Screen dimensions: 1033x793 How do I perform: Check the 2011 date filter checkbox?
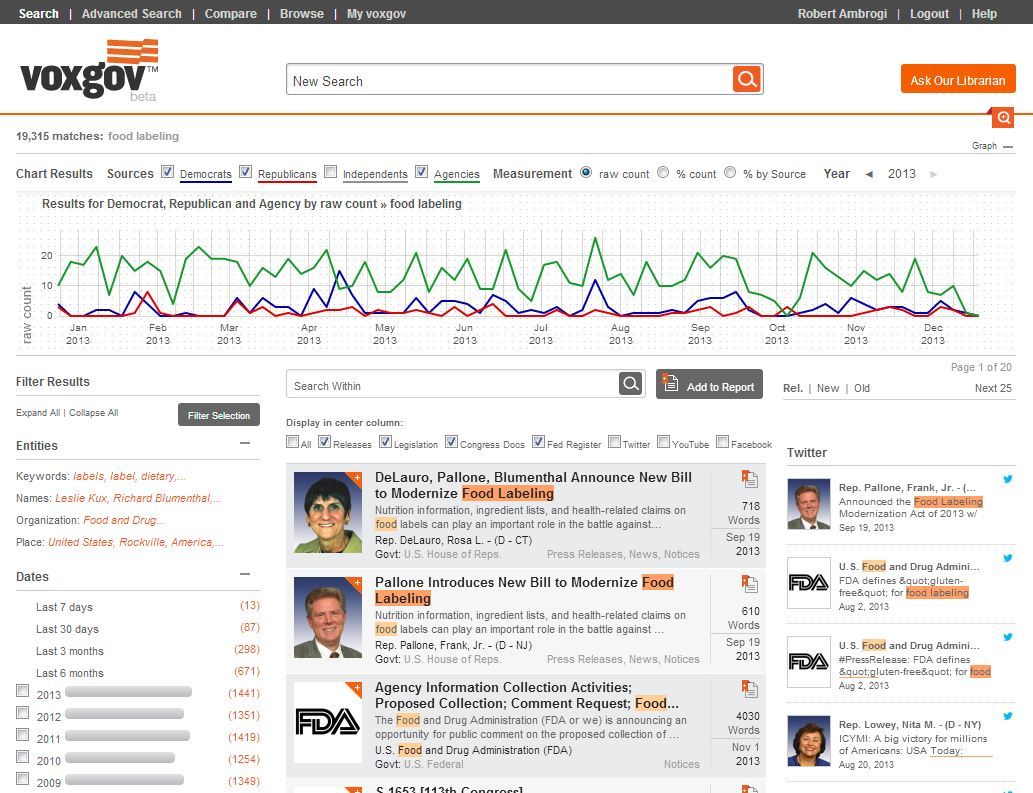coord(22,734)
